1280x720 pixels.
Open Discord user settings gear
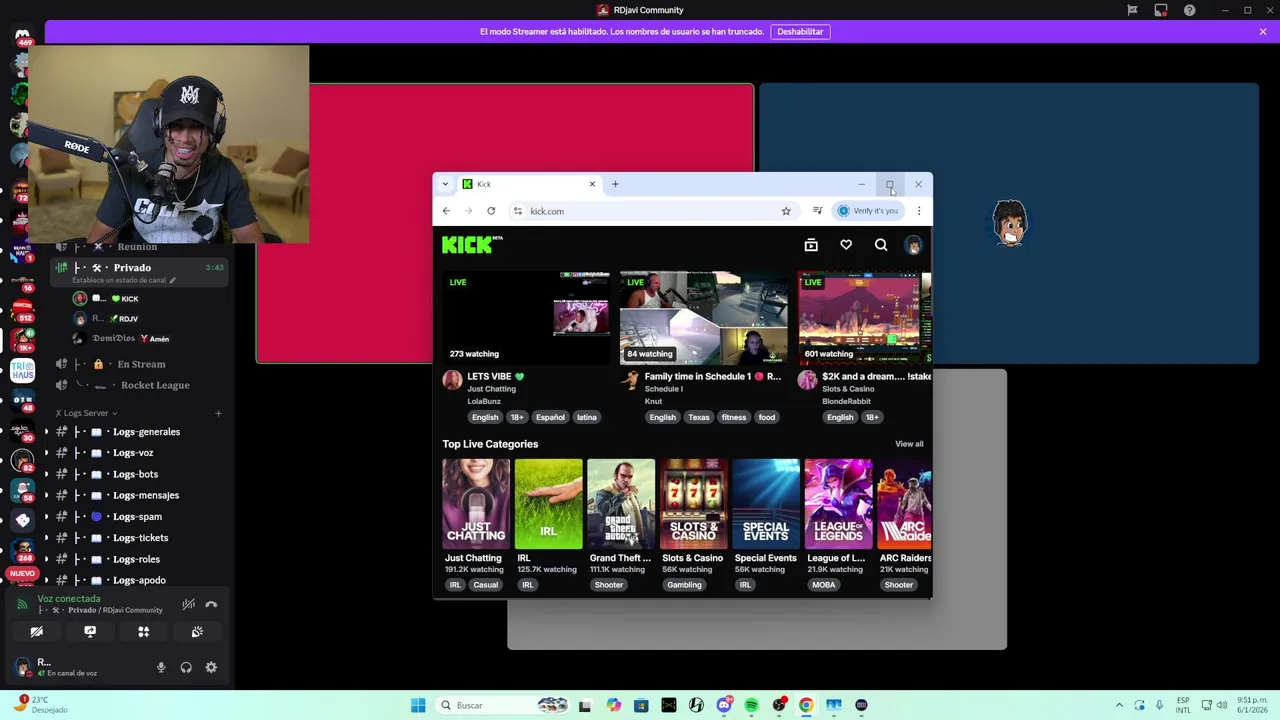click(x=211, y=667)
